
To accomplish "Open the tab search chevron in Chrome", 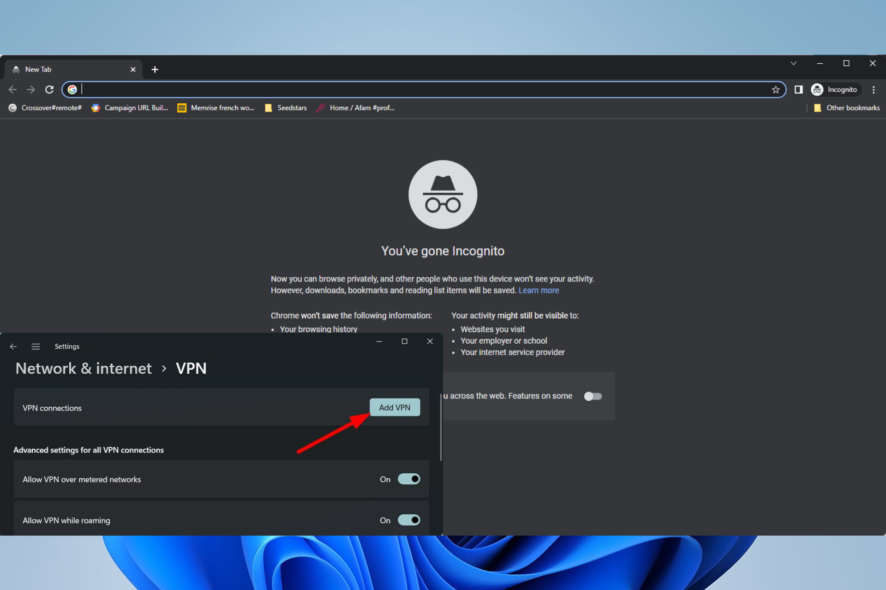I will click(x=793, y=63).
